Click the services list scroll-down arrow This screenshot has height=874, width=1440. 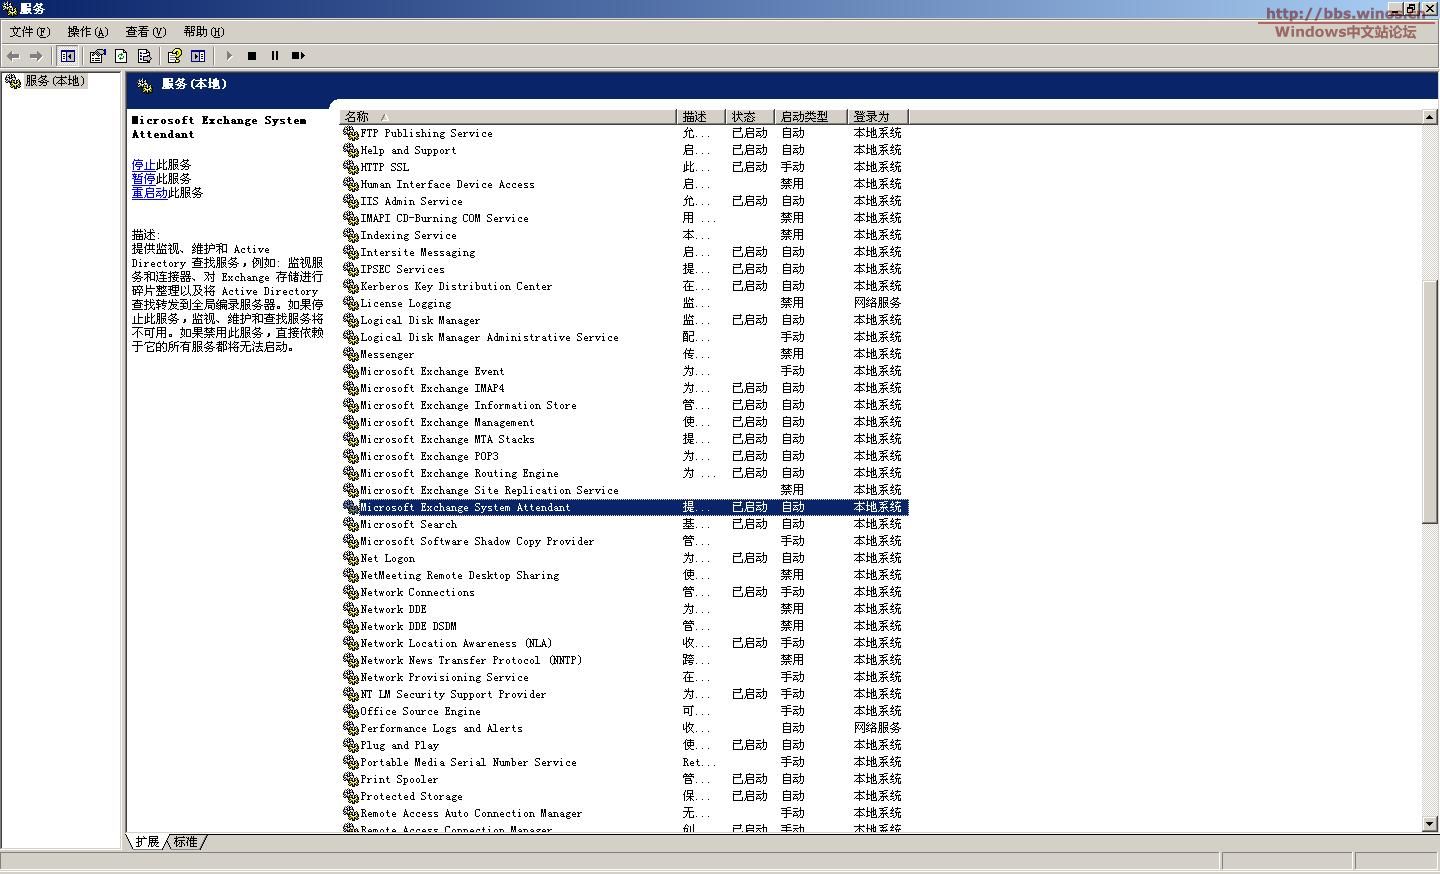click(x=1430, y=824)
